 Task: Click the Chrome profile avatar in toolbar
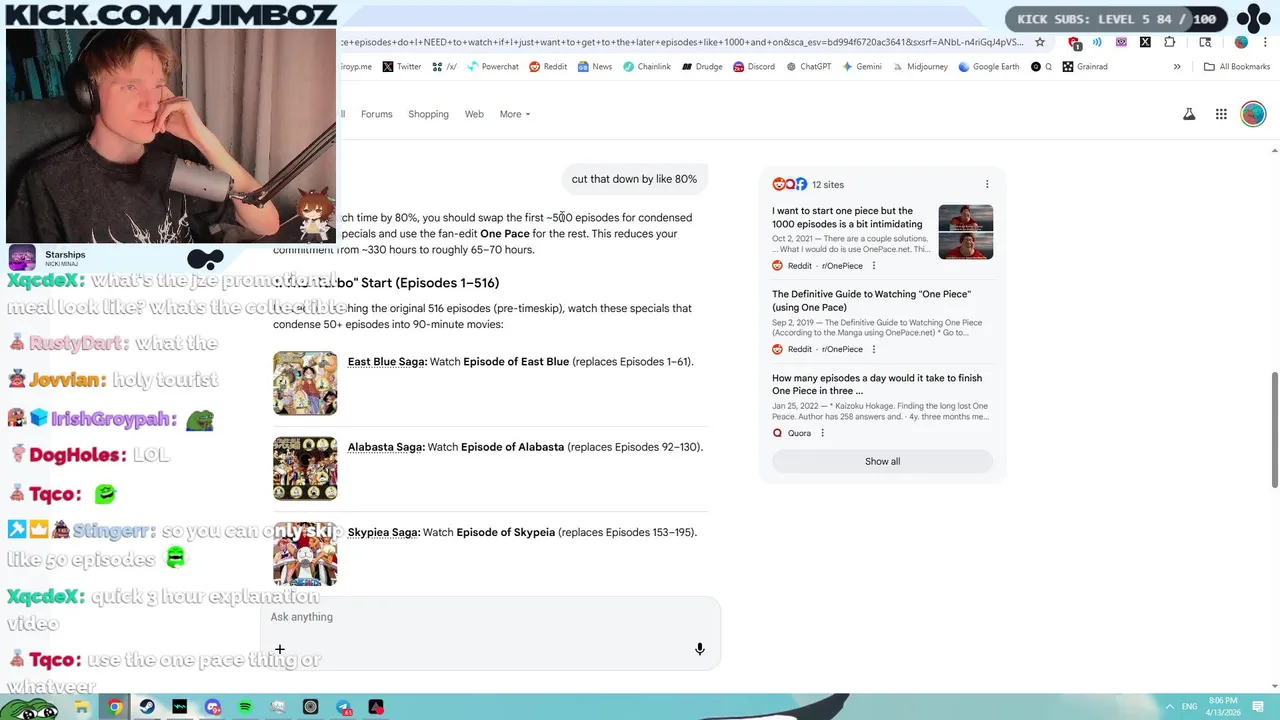[x=1241, y=42]
